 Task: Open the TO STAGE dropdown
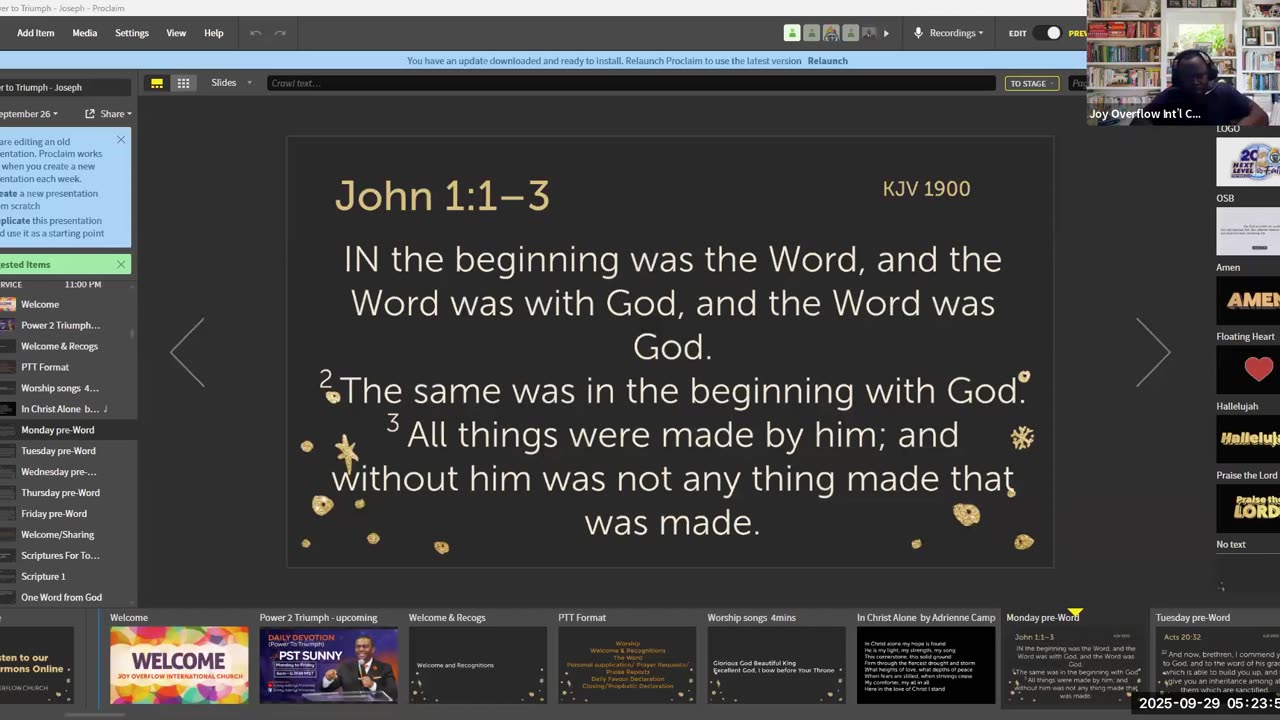point(1032,83)
